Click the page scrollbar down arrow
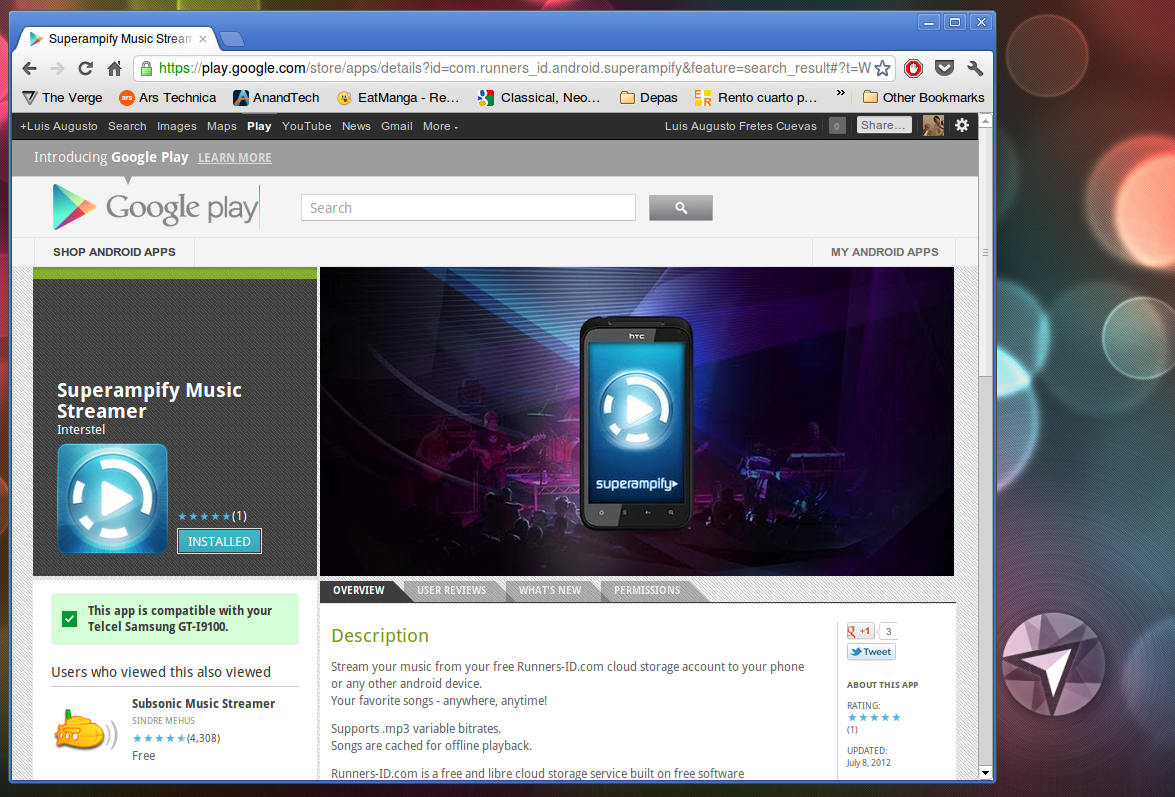This screenshot has height=797, width=1175. [x=985, y=772]
